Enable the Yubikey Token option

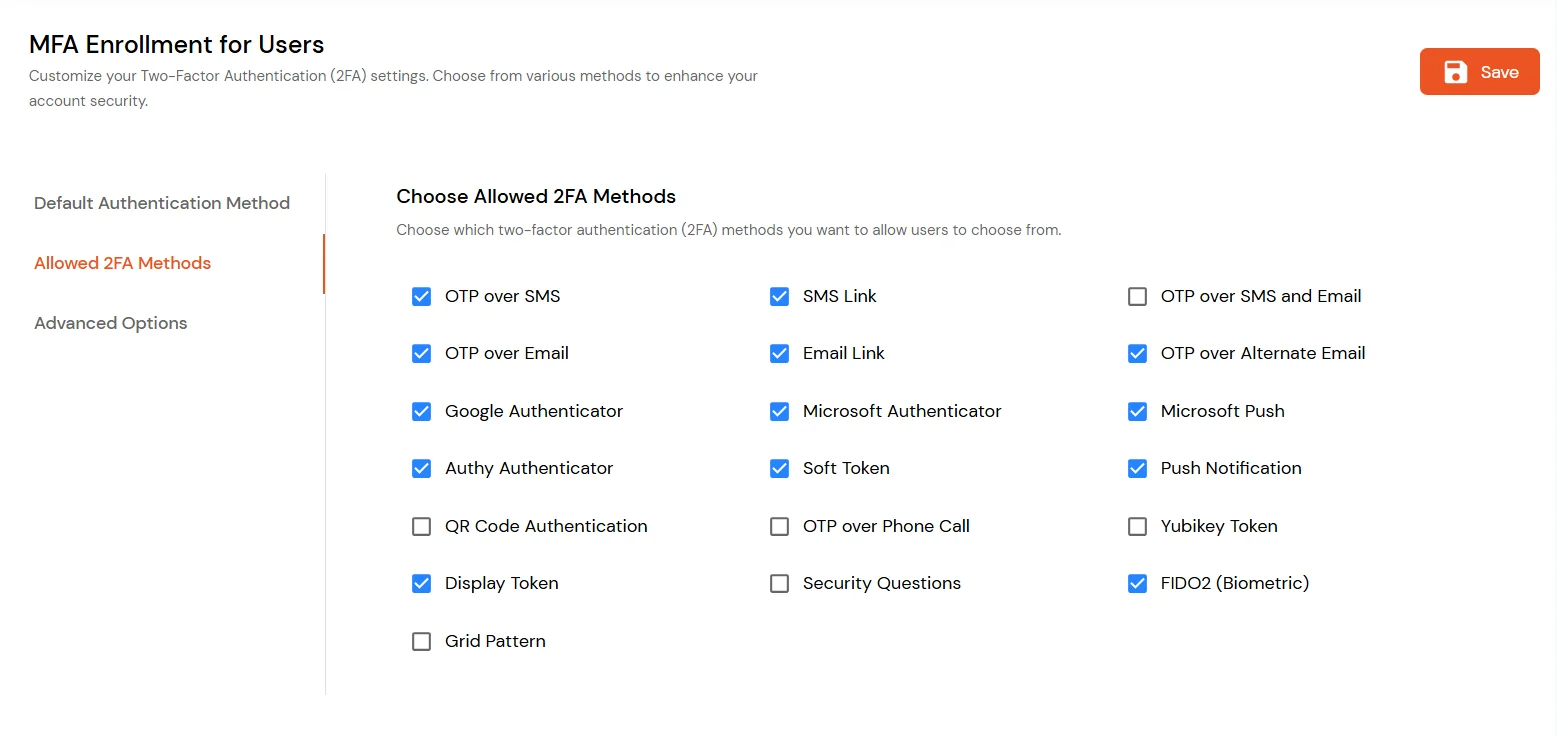pyautogui.click(x=1137, y=526)
